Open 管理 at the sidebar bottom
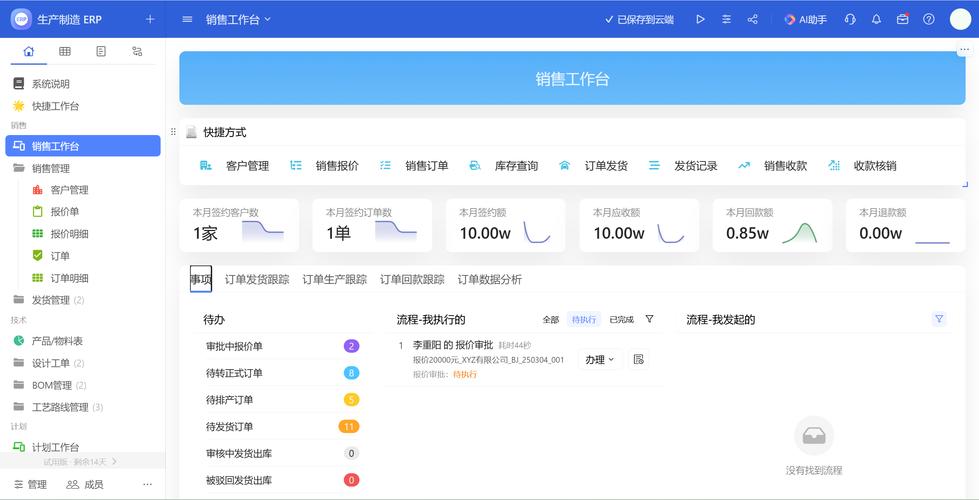Viewport: 979px width, 500px height. pos(31,484)
